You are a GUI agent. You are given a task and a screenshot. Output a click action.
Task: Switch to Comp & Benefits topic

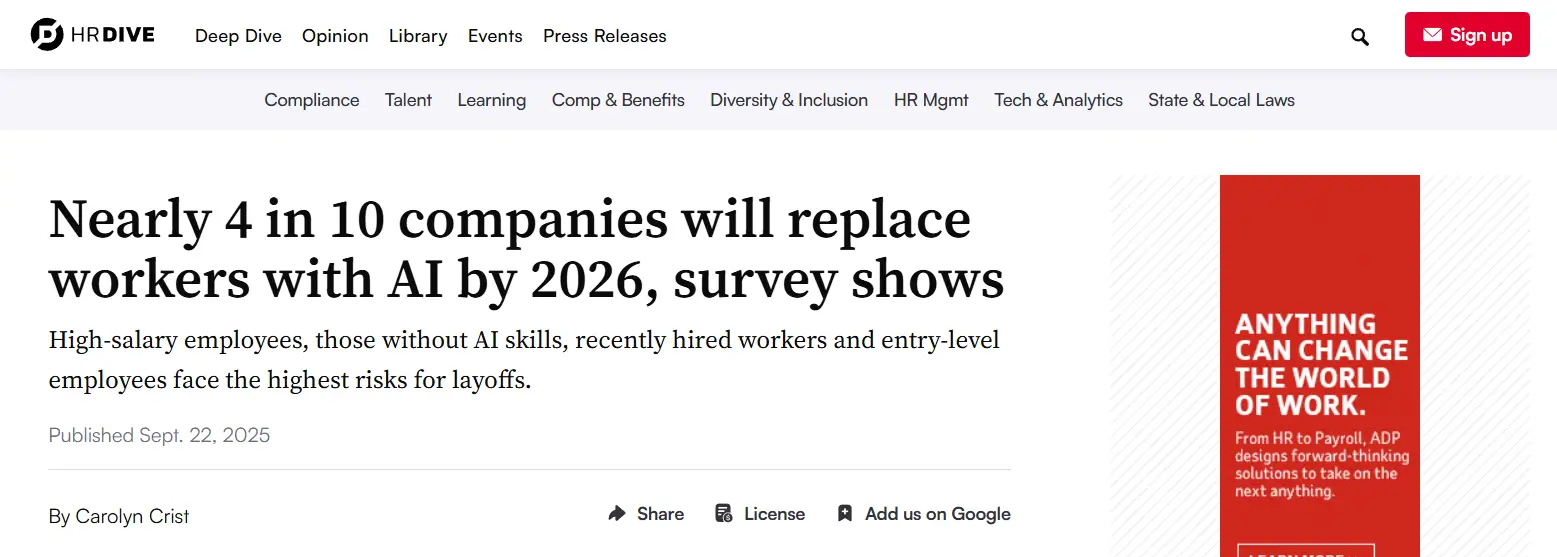[x=618, y=100]
